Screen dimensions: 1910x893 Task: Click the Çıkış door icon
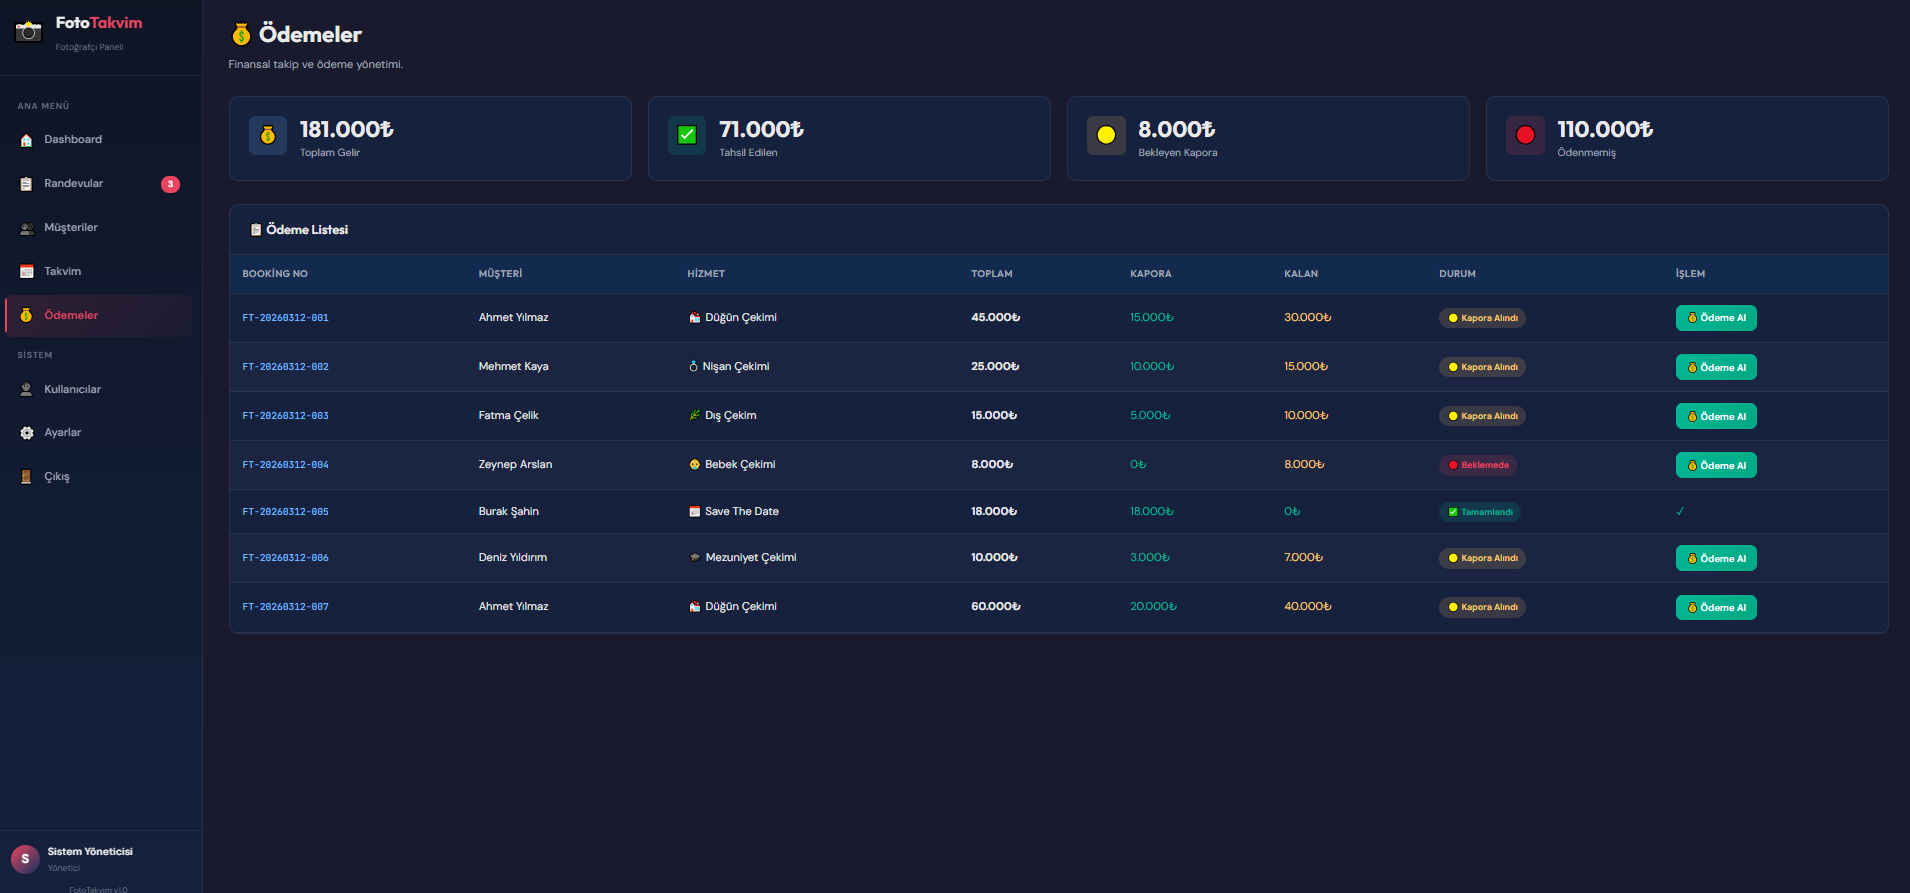tap(27, 477)
